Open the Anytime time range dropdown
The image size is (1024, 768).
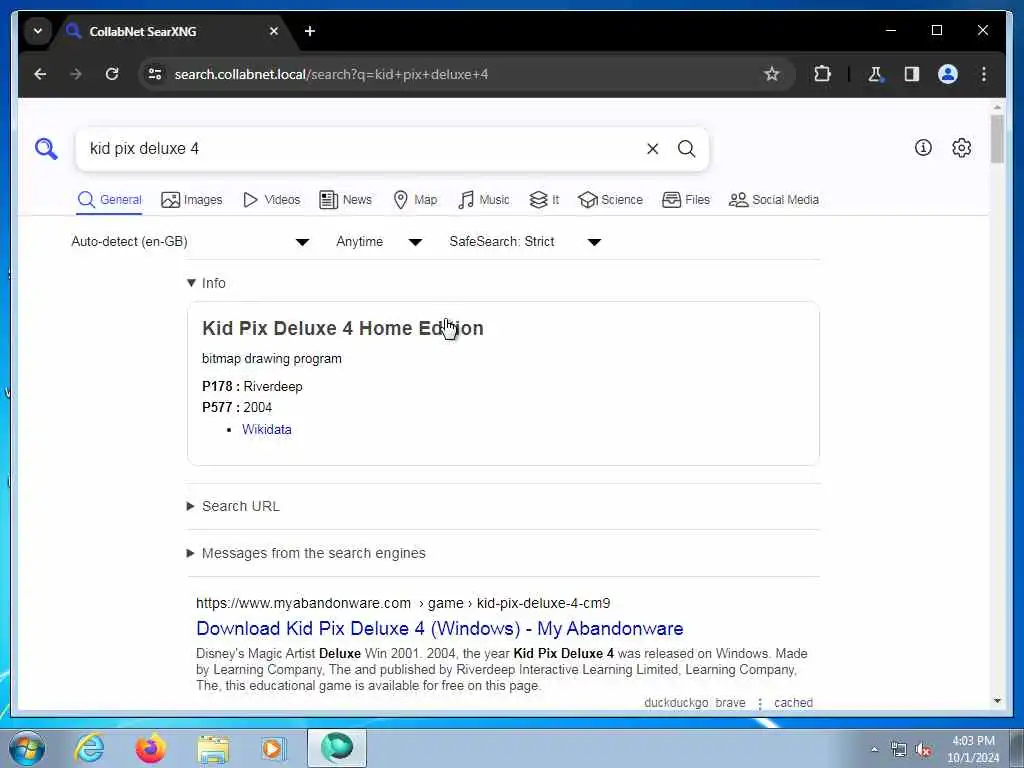tap(379, 242)
